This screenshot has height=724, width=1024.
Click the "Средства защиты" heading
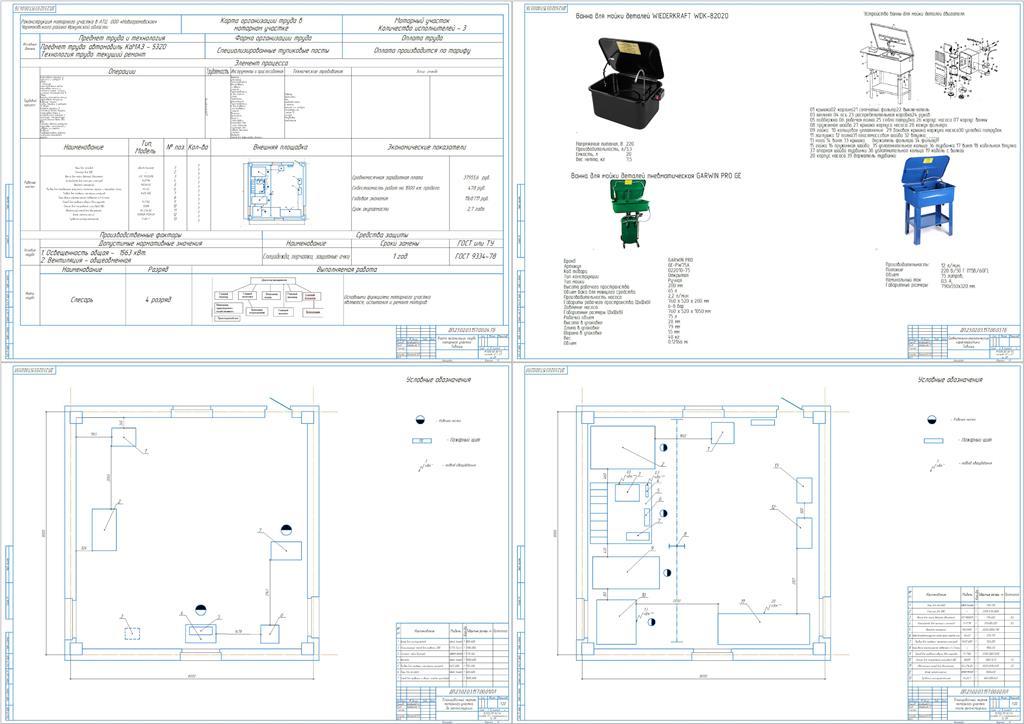383,234
